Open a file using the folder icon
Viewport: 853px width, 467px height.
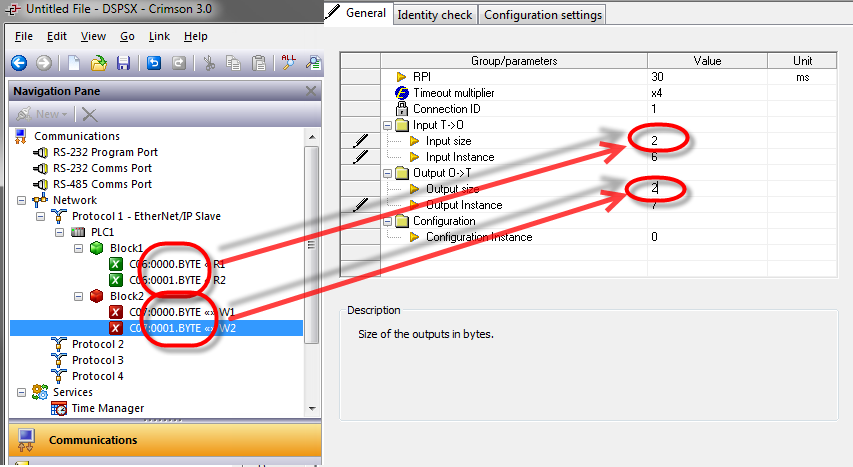pos(98,63)
